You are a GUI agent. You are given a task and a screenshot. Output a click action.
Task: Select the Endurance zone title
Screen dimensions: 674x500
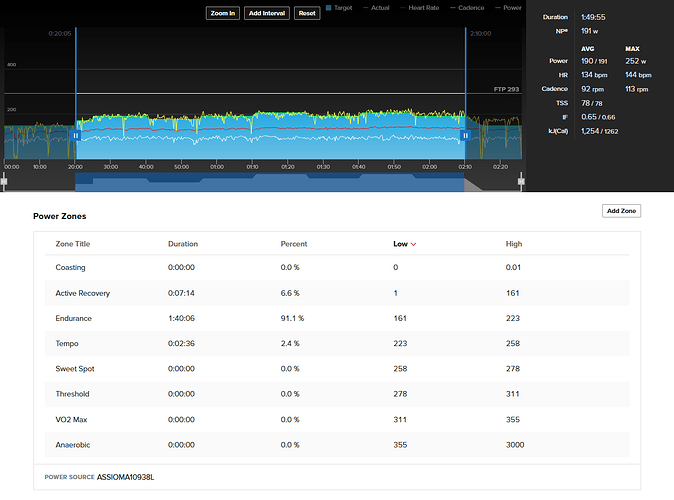point(74,318)
